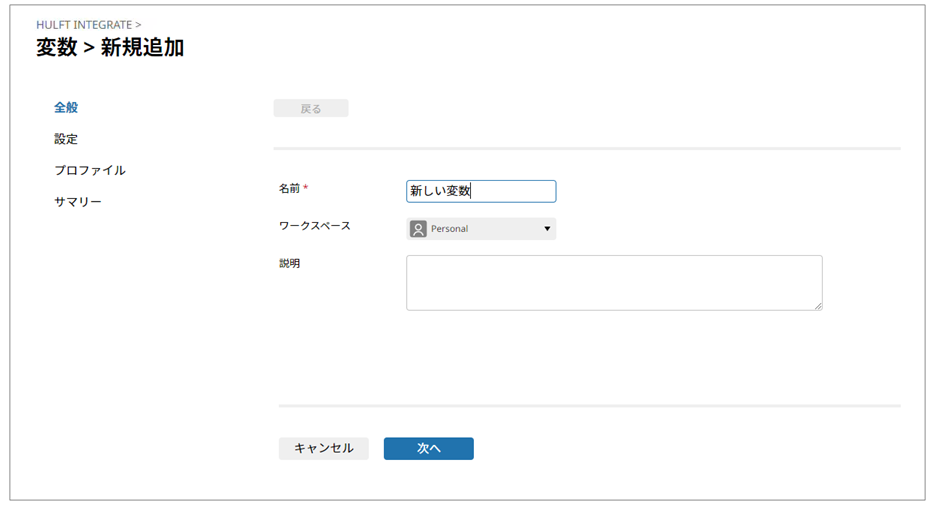Viewport: 934px width, 522px height.
Task: Open the ワークスペース dropdown
Action: point(481,229)
